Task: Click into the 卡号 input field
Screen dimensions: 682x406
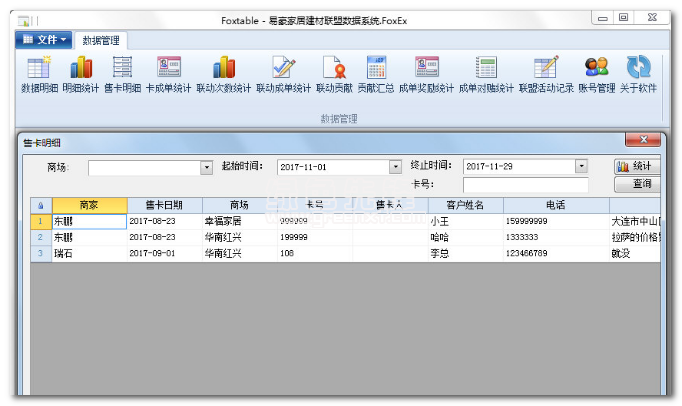Action: coord(525,185)
